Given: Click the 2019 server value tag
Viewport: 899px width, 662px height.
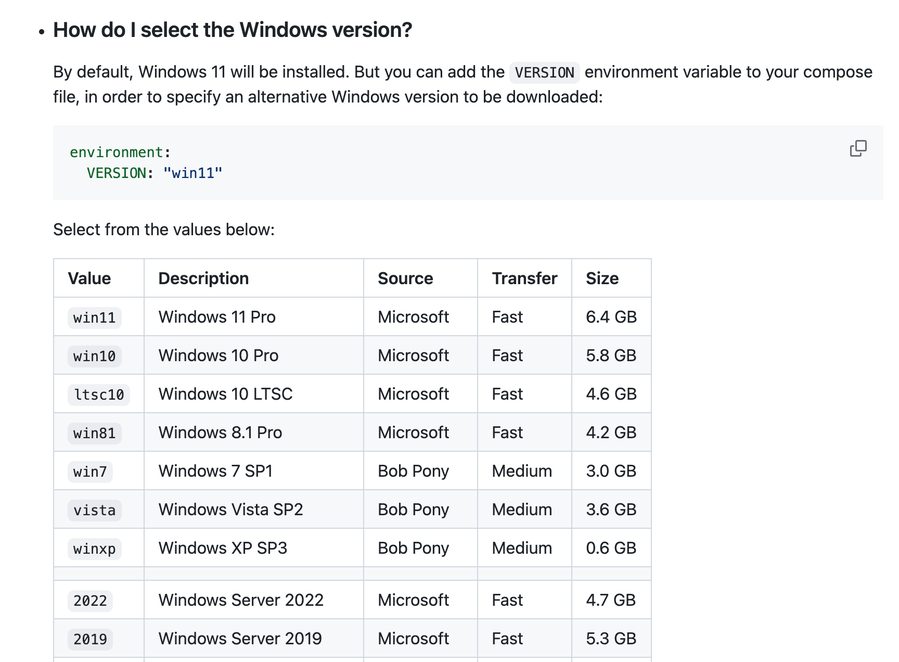Looking at the screenshot, I should [x=90, y=639].
